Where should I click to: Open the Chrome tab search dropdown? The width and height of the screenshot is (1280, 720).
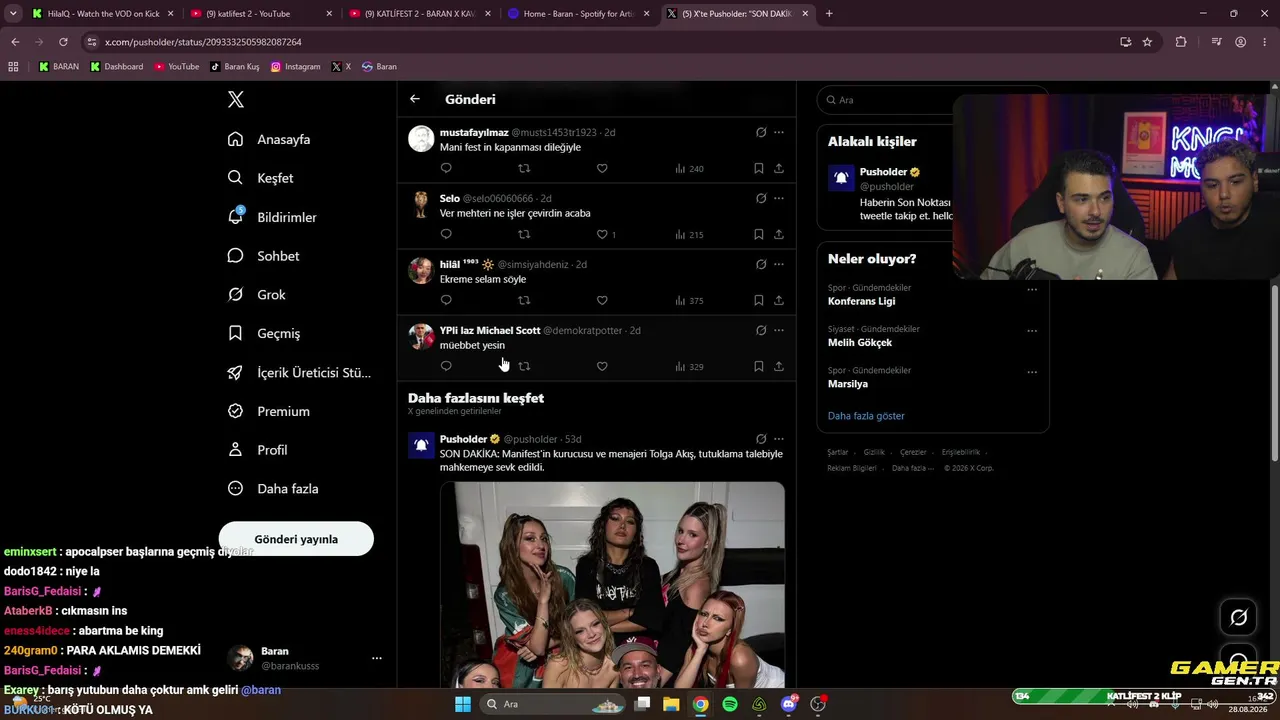point(13,14)
